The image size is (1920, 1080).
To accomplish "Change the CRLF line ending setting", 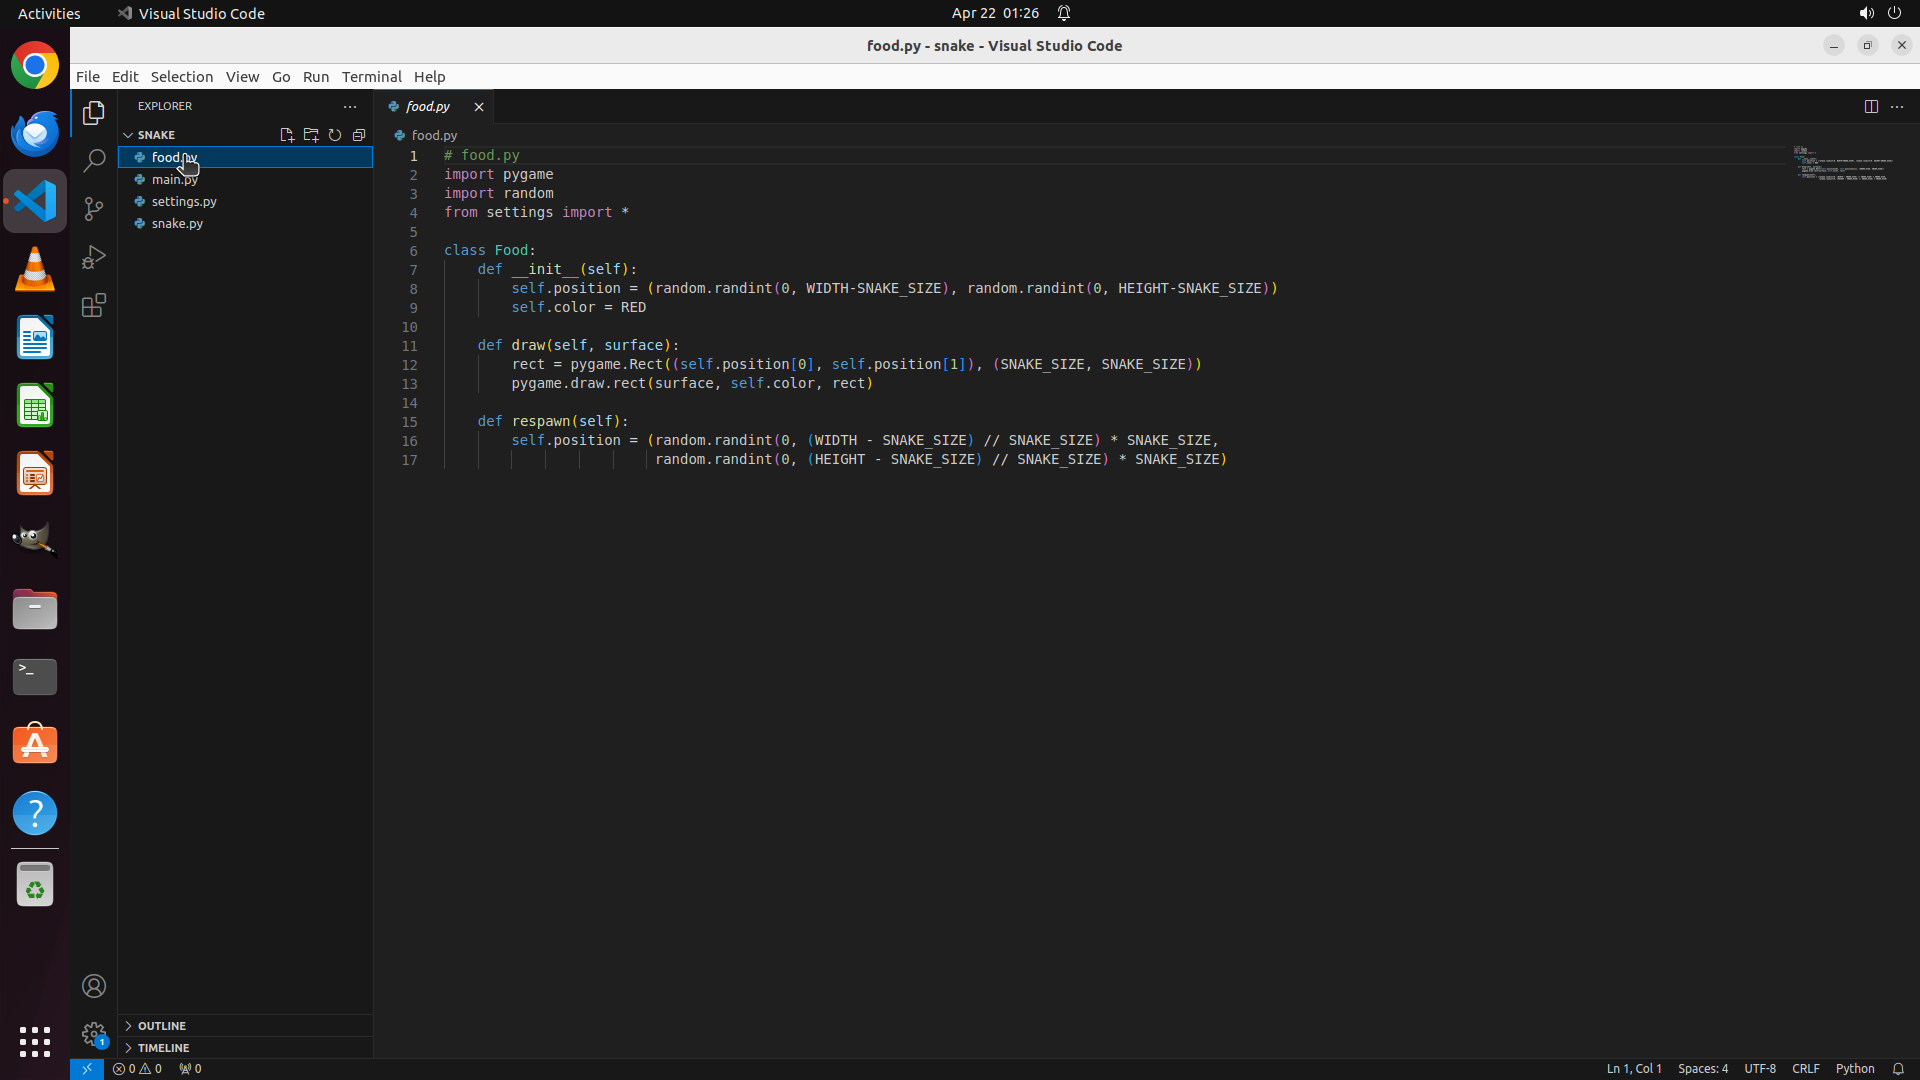I will tap(1805, 1068).
